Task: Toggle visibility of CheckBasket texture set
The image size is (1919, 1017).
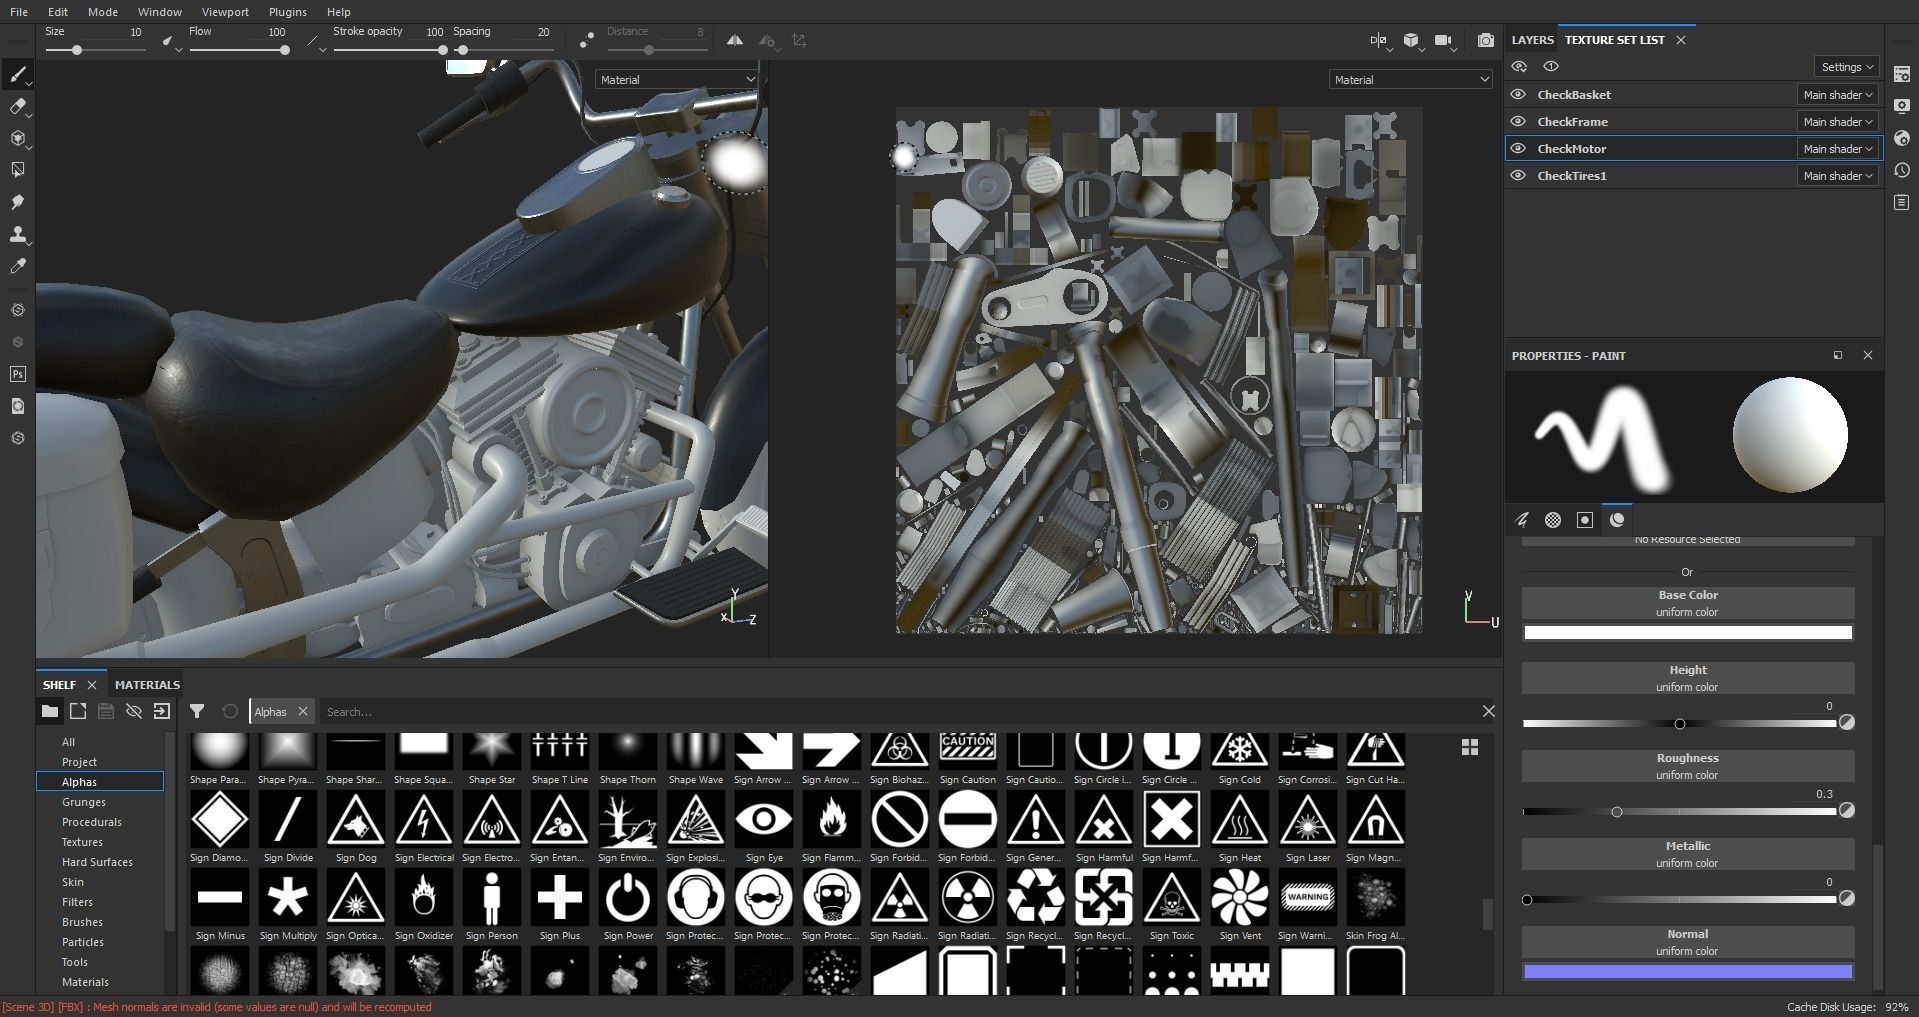Action: coord(1518,94)
